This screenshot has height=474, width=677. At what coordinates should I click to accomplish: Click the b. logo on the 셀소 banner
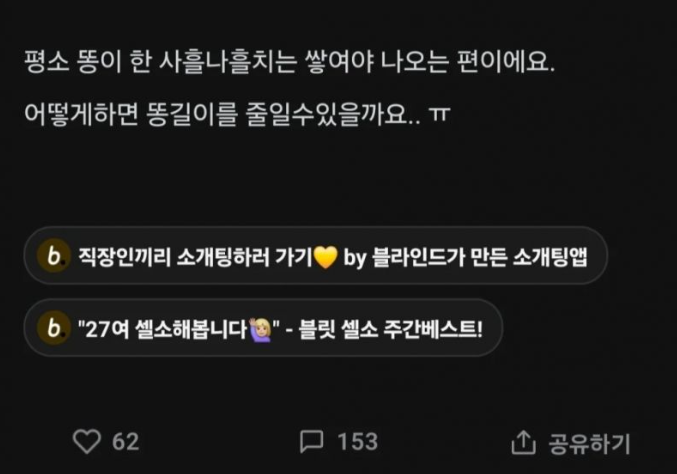tap(54, 328)
